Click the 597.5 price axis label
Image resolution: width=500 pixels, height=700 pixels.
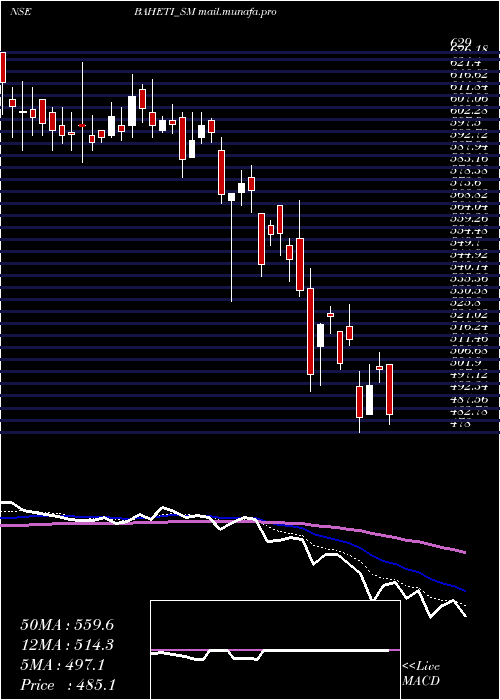465,123
